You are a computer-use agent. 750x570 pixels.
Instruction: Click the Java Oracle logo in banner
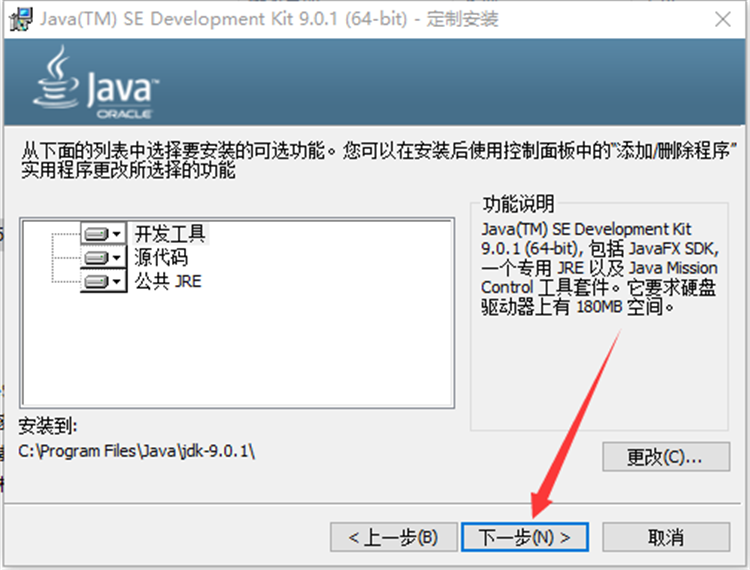96,82
